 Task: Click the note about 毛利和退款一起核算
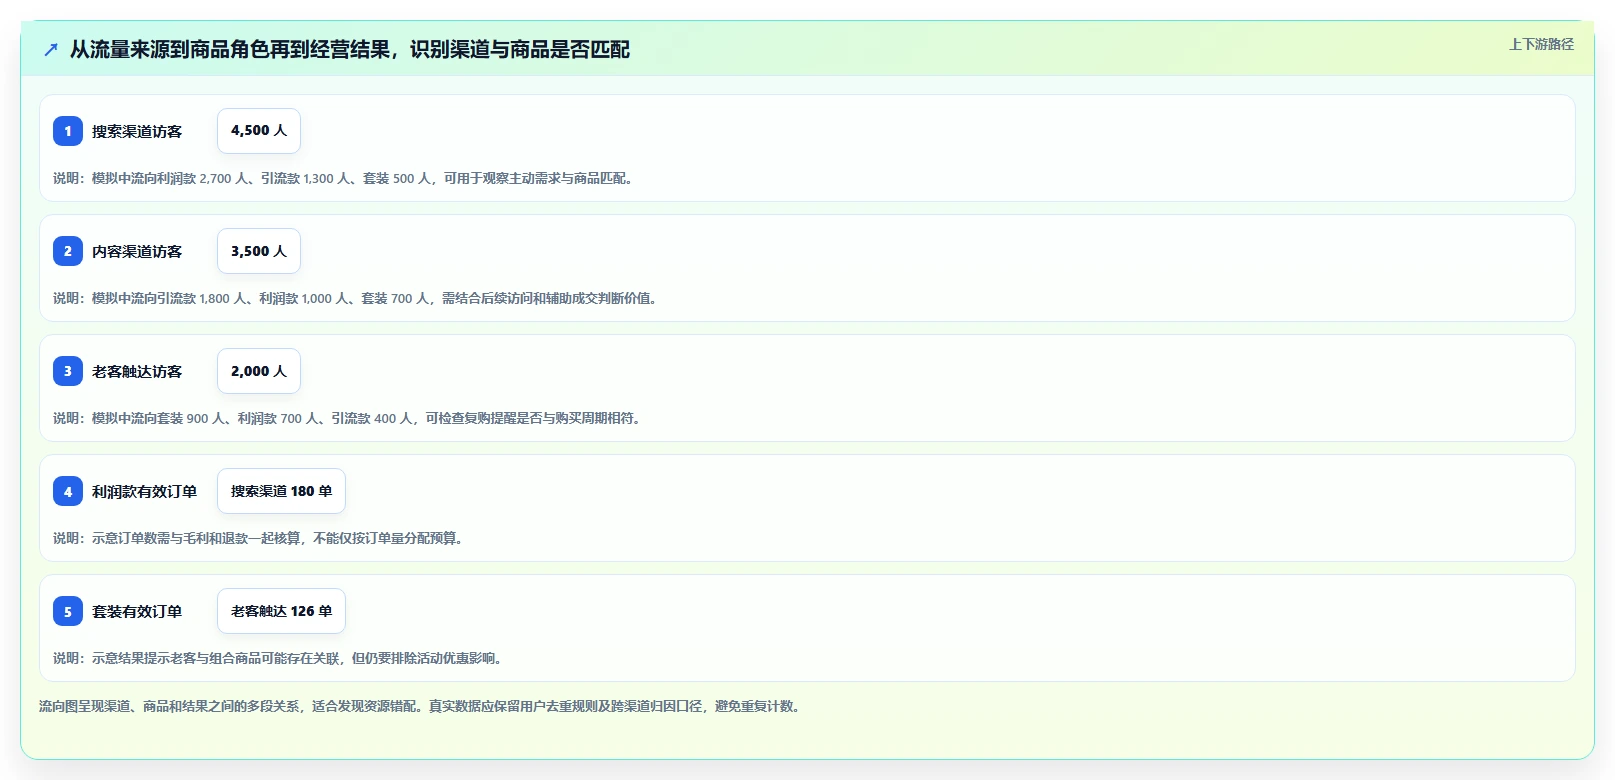(260, 538)
